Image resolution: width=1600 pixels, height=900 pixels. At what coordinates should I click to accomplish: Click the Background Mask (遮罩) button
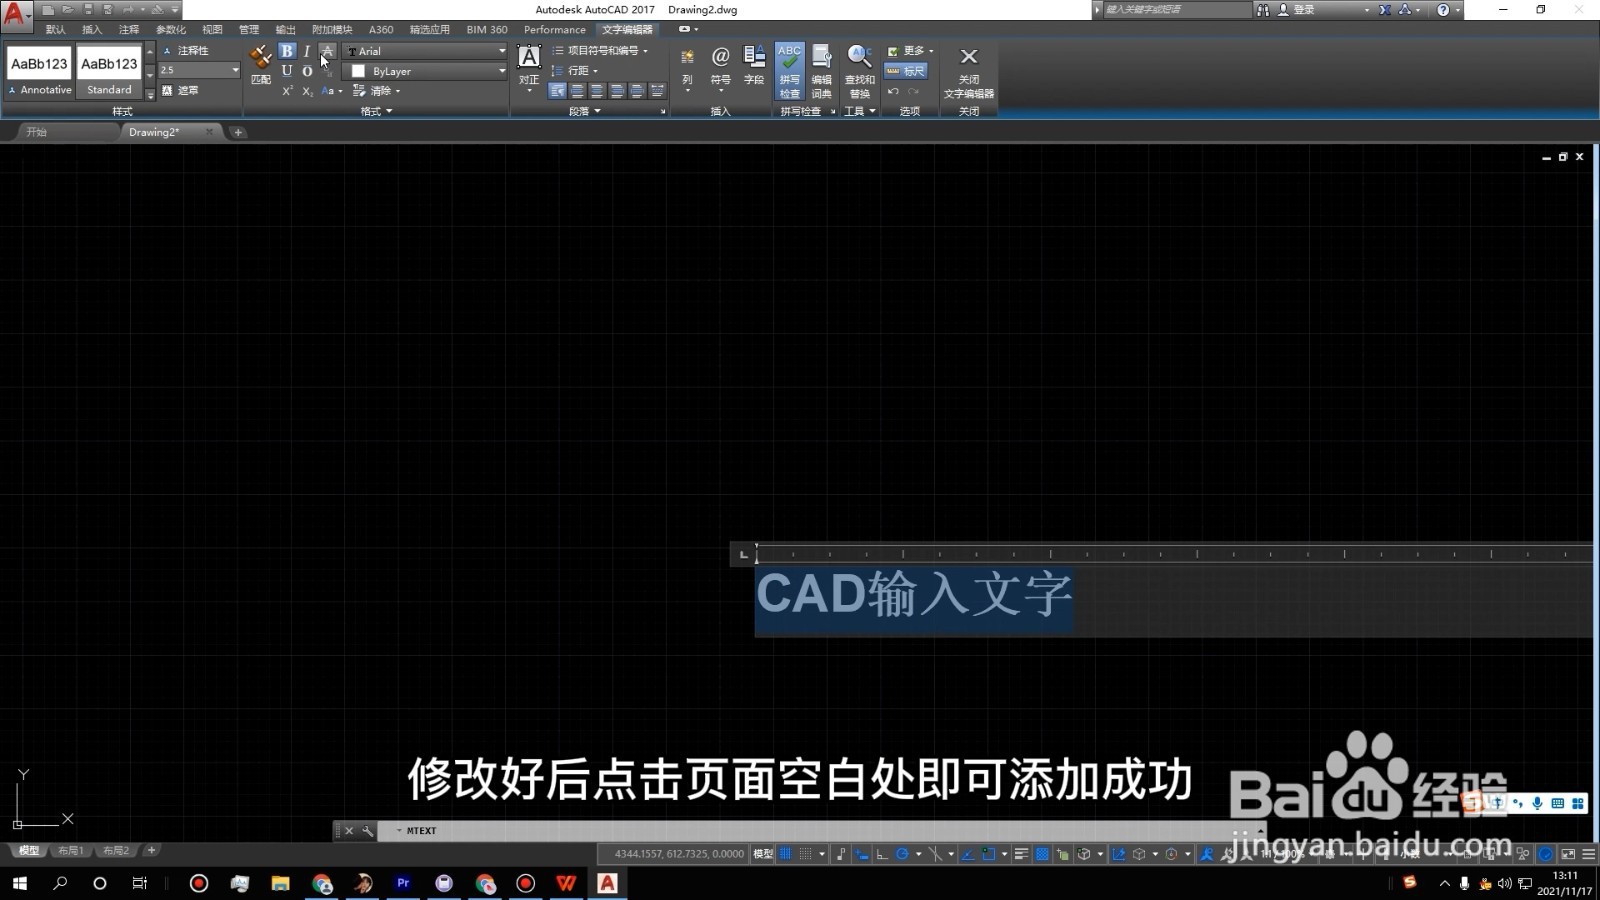tap(180, 90)
